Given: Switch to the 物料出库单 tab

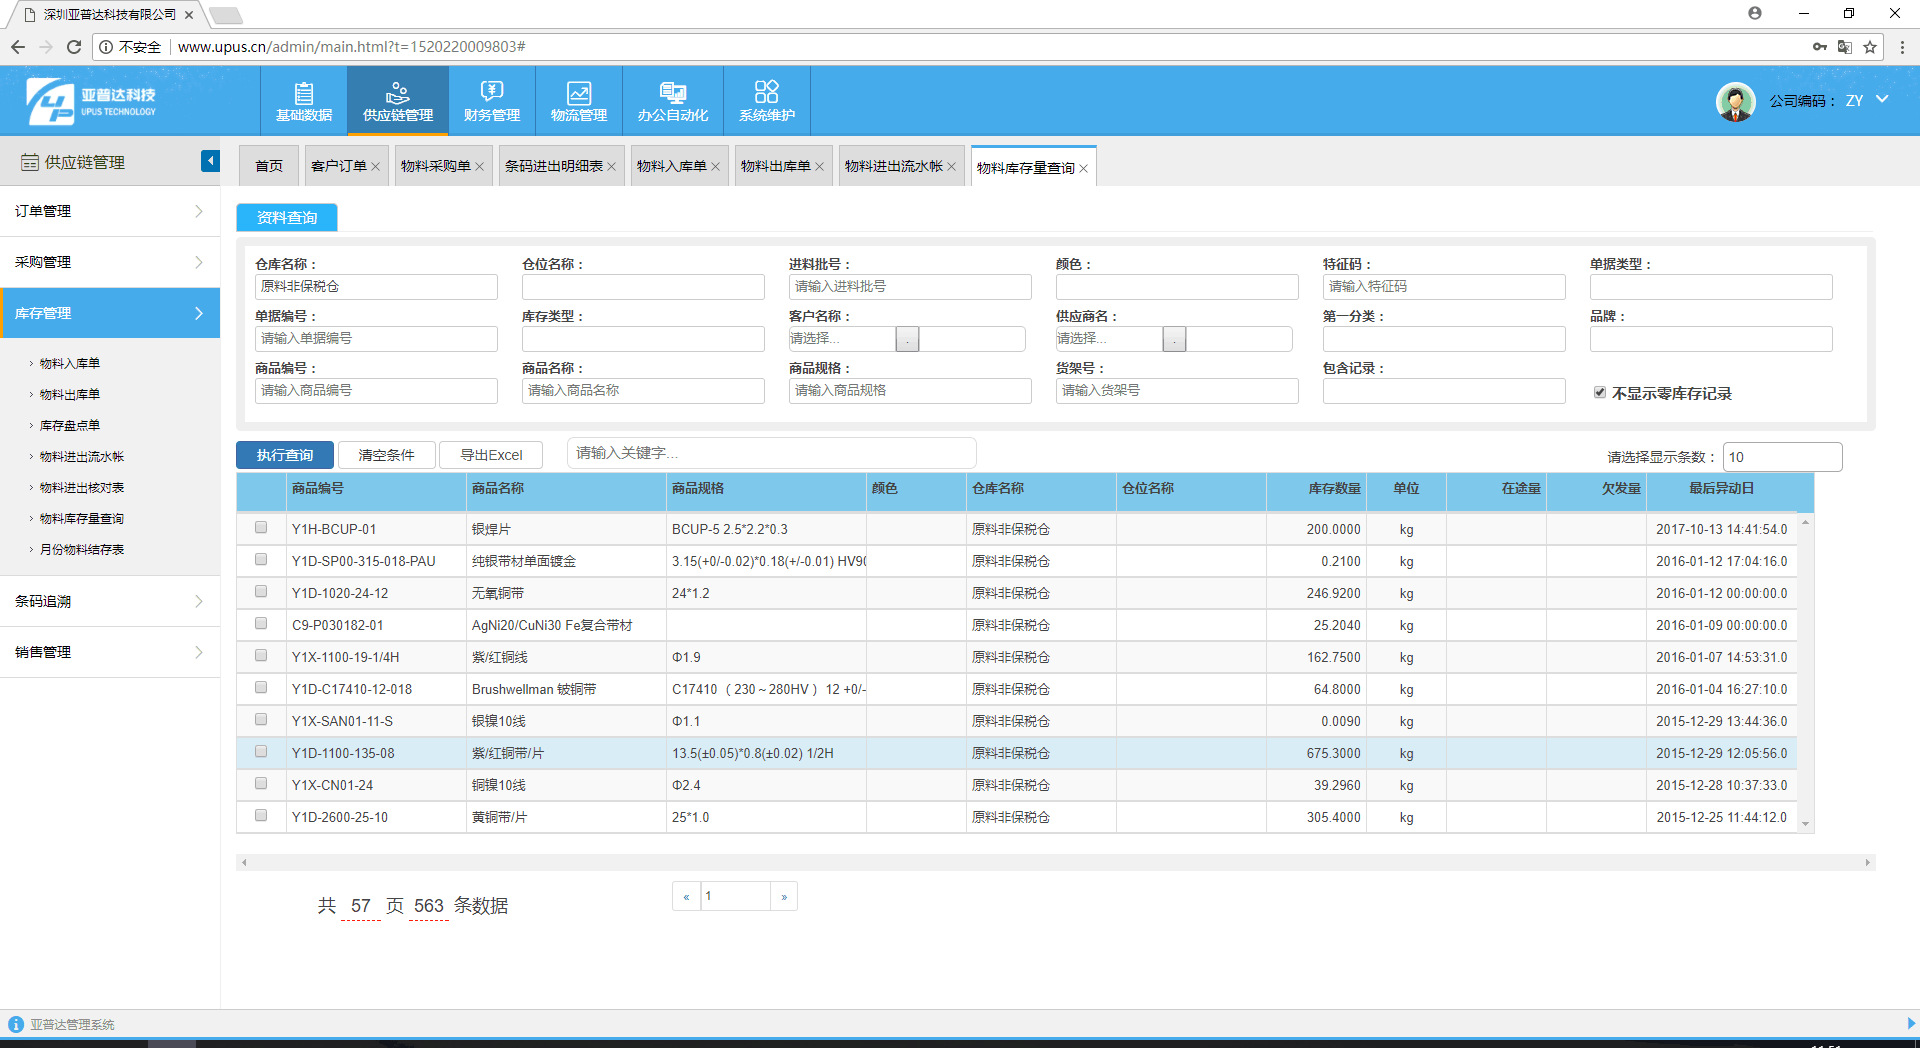Looking at the screenshot, I should (x=777, y=165).
